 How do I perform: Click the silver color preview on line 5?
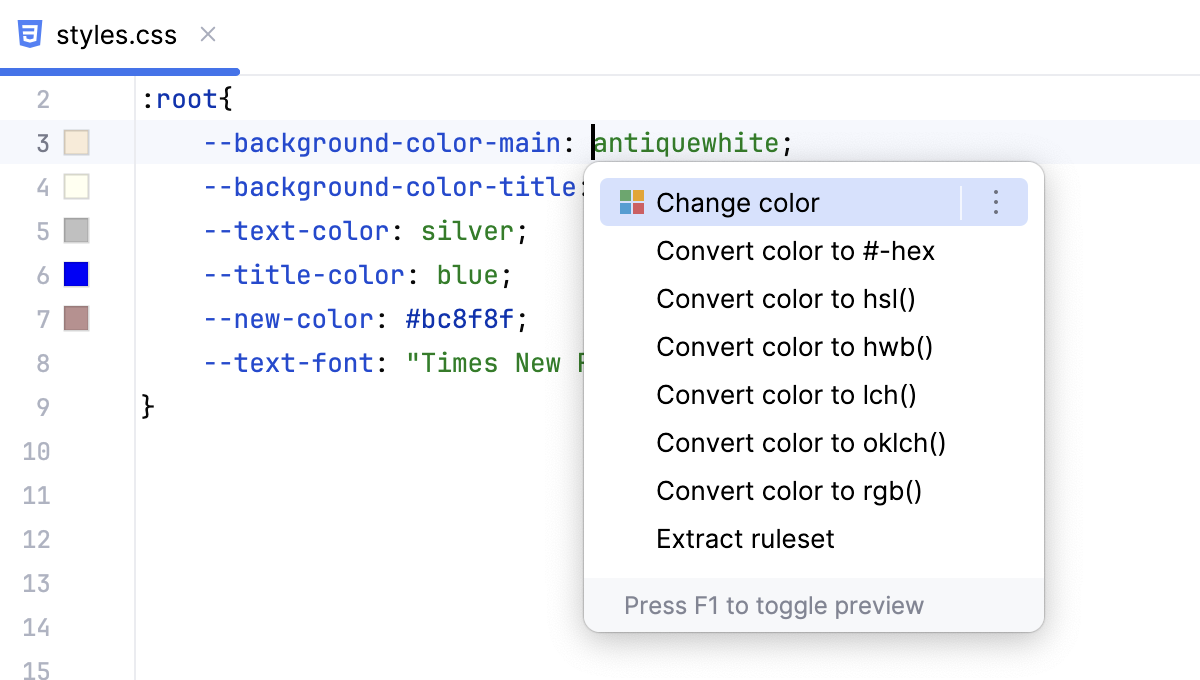(76, 231)
